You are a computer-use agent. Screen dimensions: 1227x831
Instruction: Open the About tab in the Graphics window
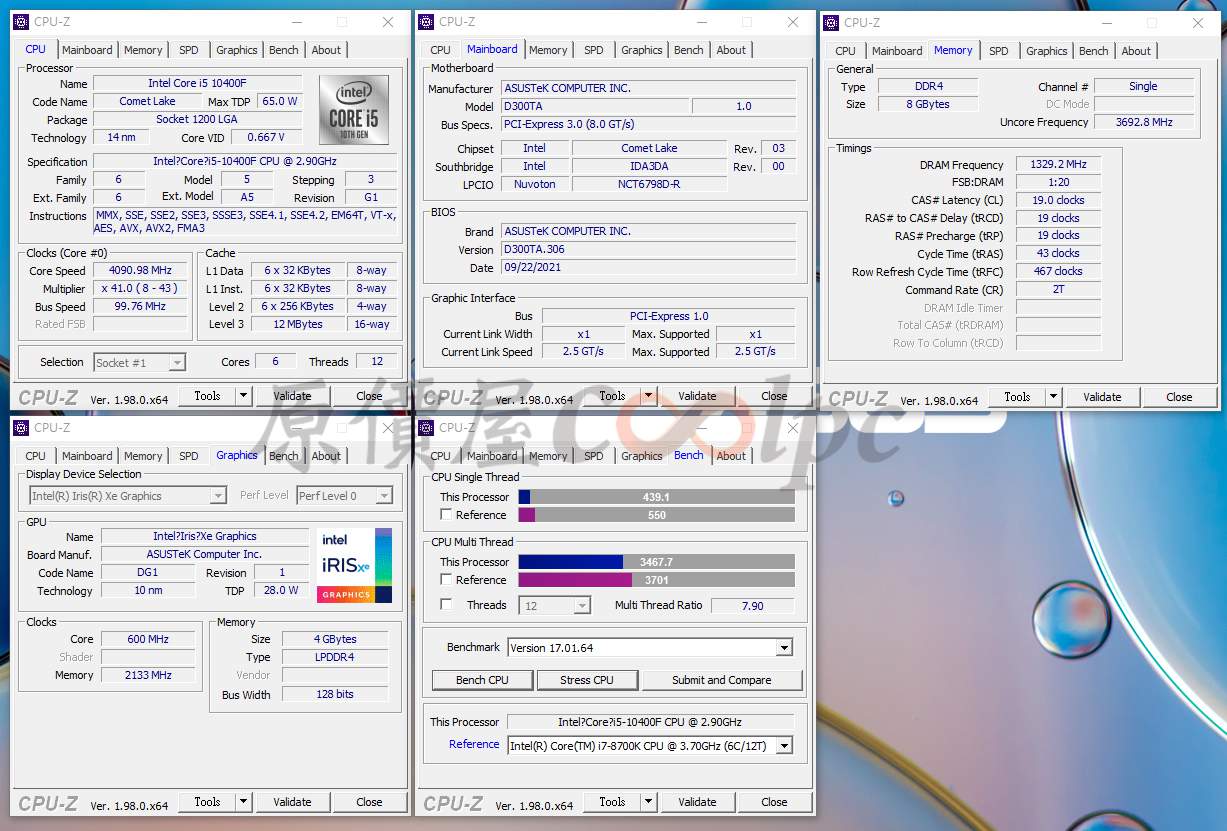[326, 456]
